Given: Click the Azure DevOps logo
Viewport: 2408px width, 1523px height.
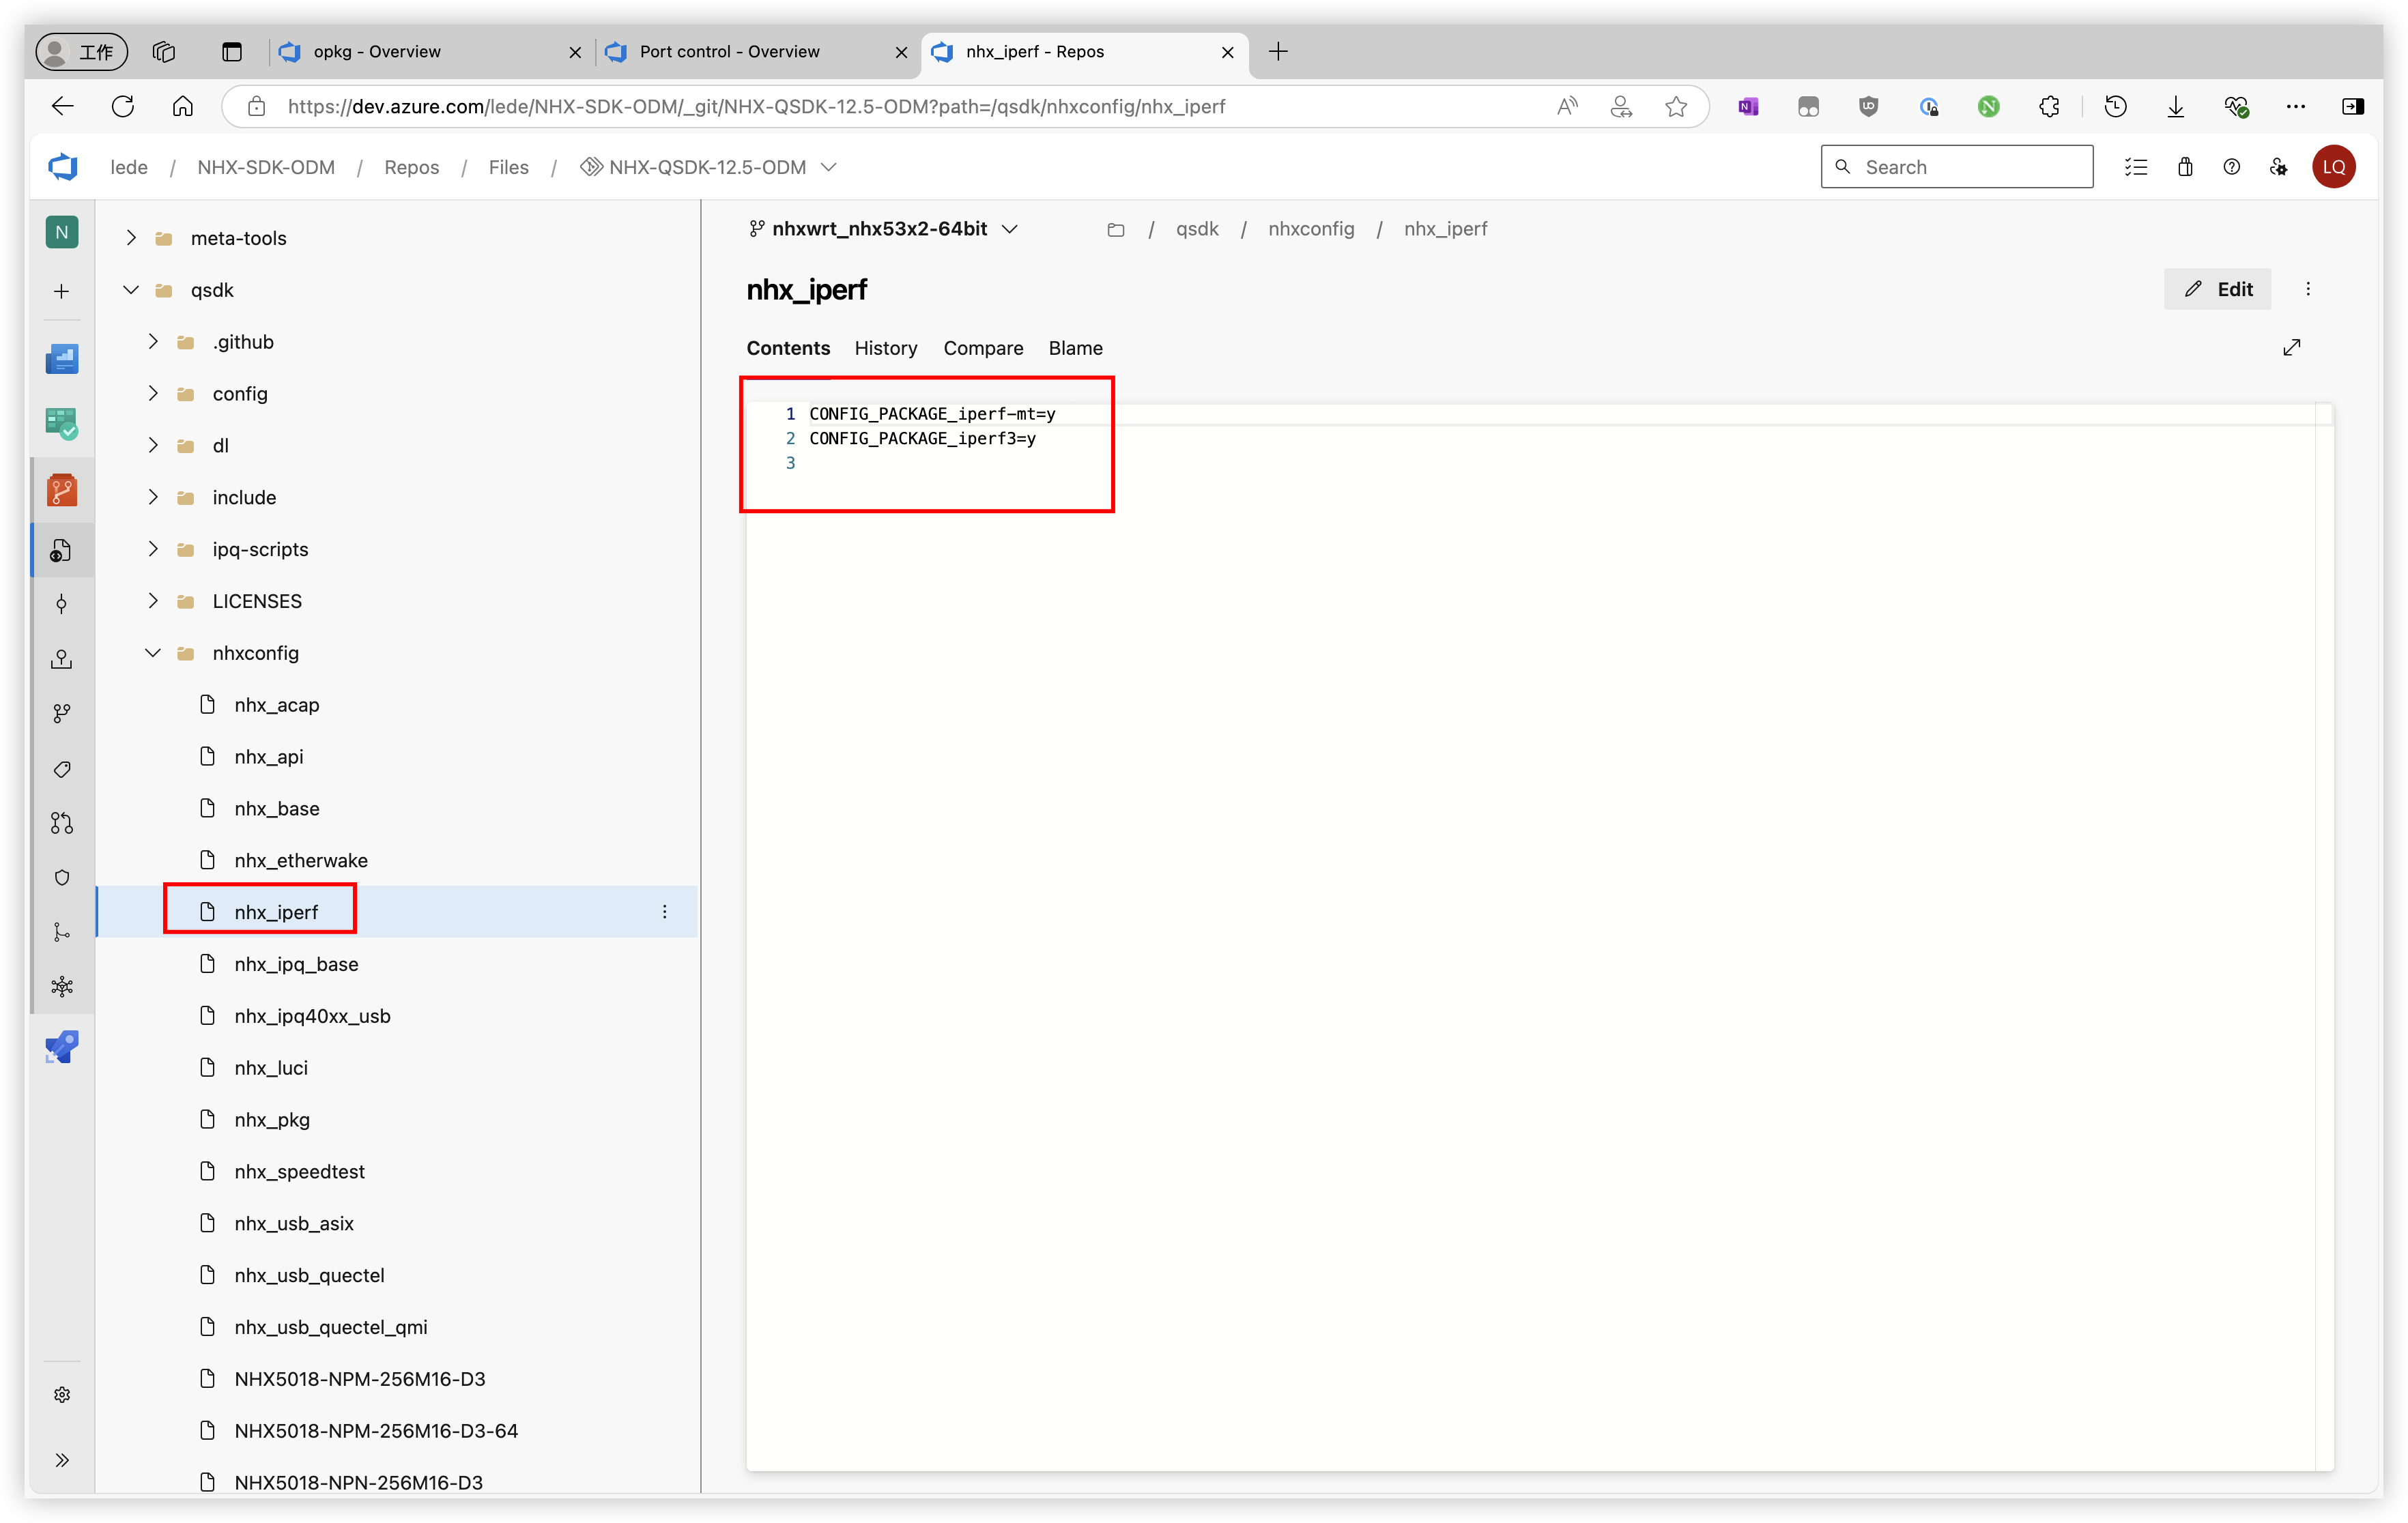Looking at the screenshot, I should pyautogui.click(x=63, y=167).
